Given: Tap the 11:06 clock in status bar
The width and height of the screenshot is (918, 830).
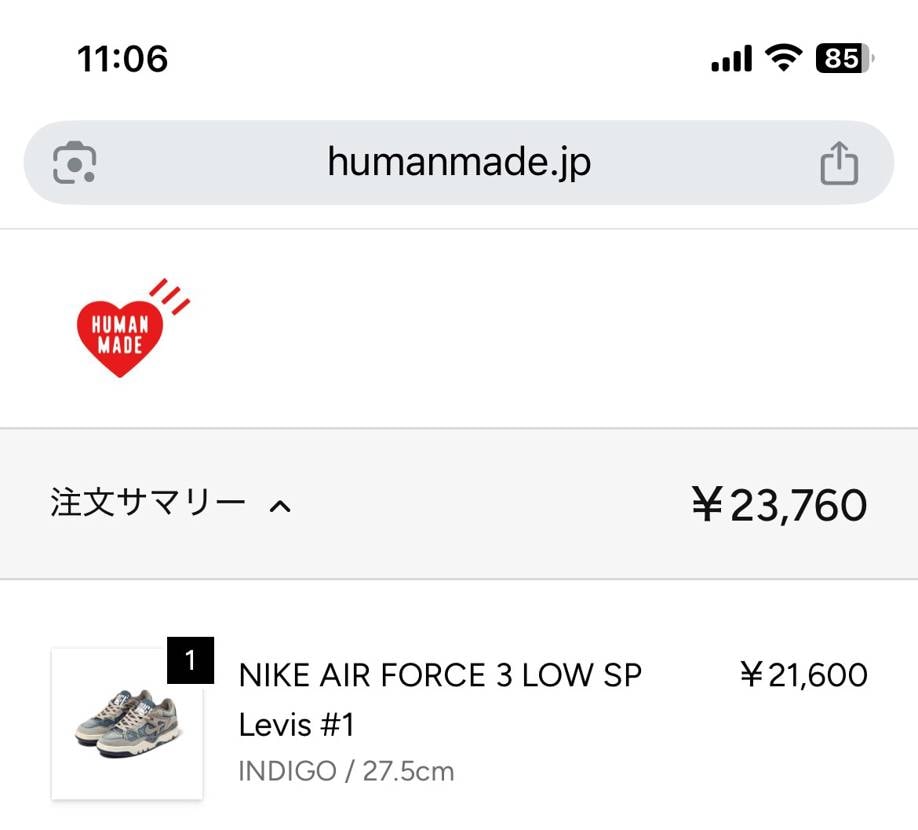Looking at the screenshot, I should click(x=122, y=59).
